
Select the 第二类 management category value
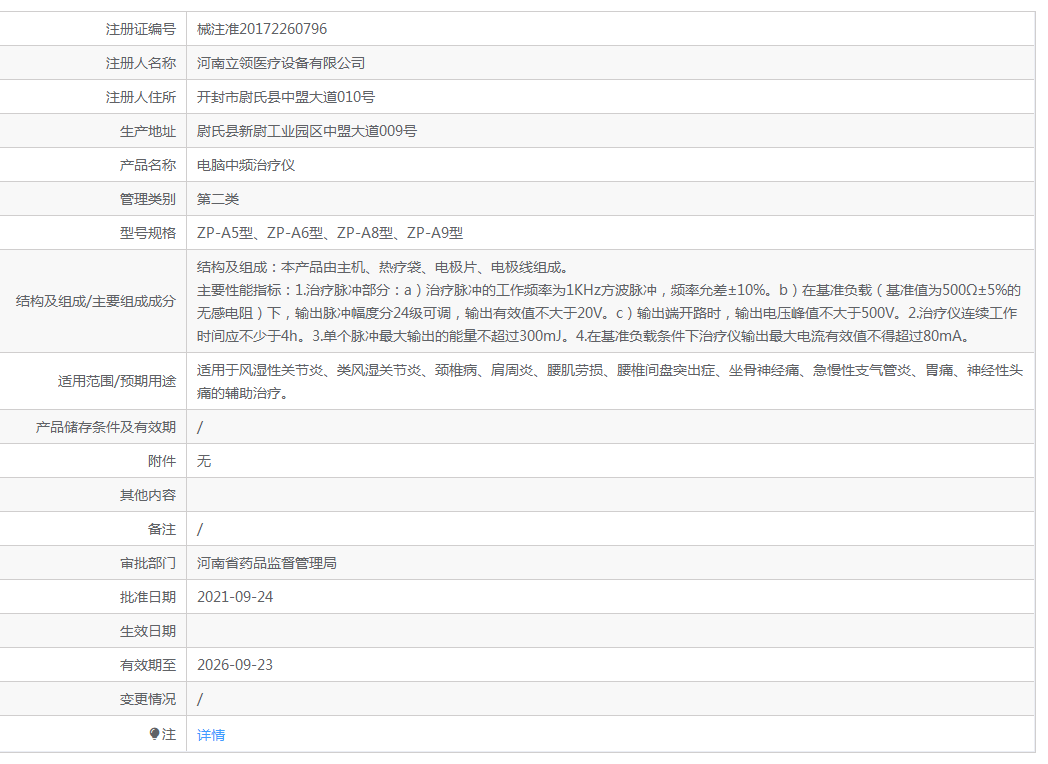coord(218,199)
